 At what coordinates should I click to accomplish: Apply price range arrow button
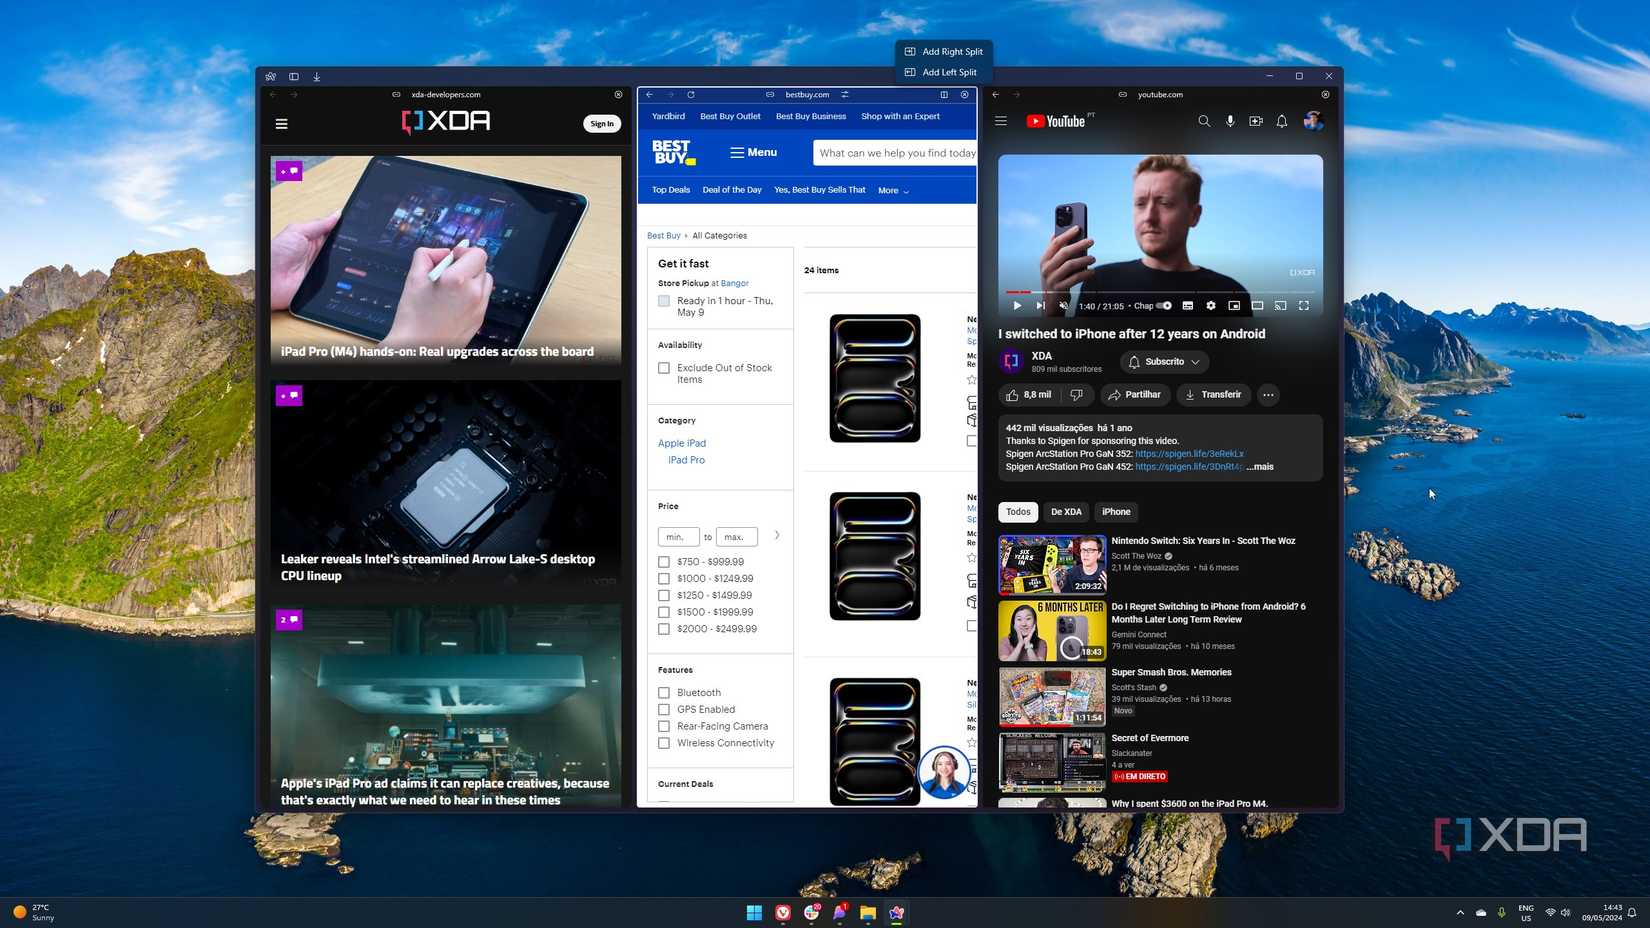click(x=777, y=536)
